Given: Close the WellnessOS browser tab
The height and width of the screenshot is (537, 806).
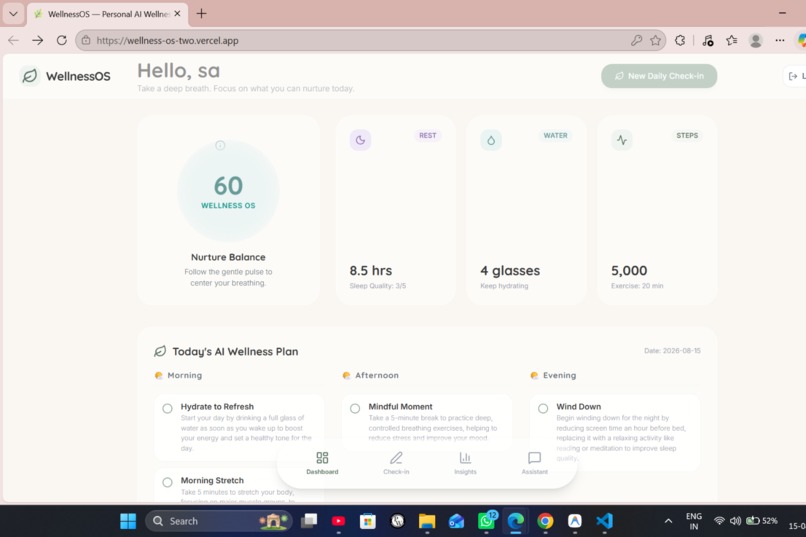Looking at the screenshot, I should tap(177, 14).
